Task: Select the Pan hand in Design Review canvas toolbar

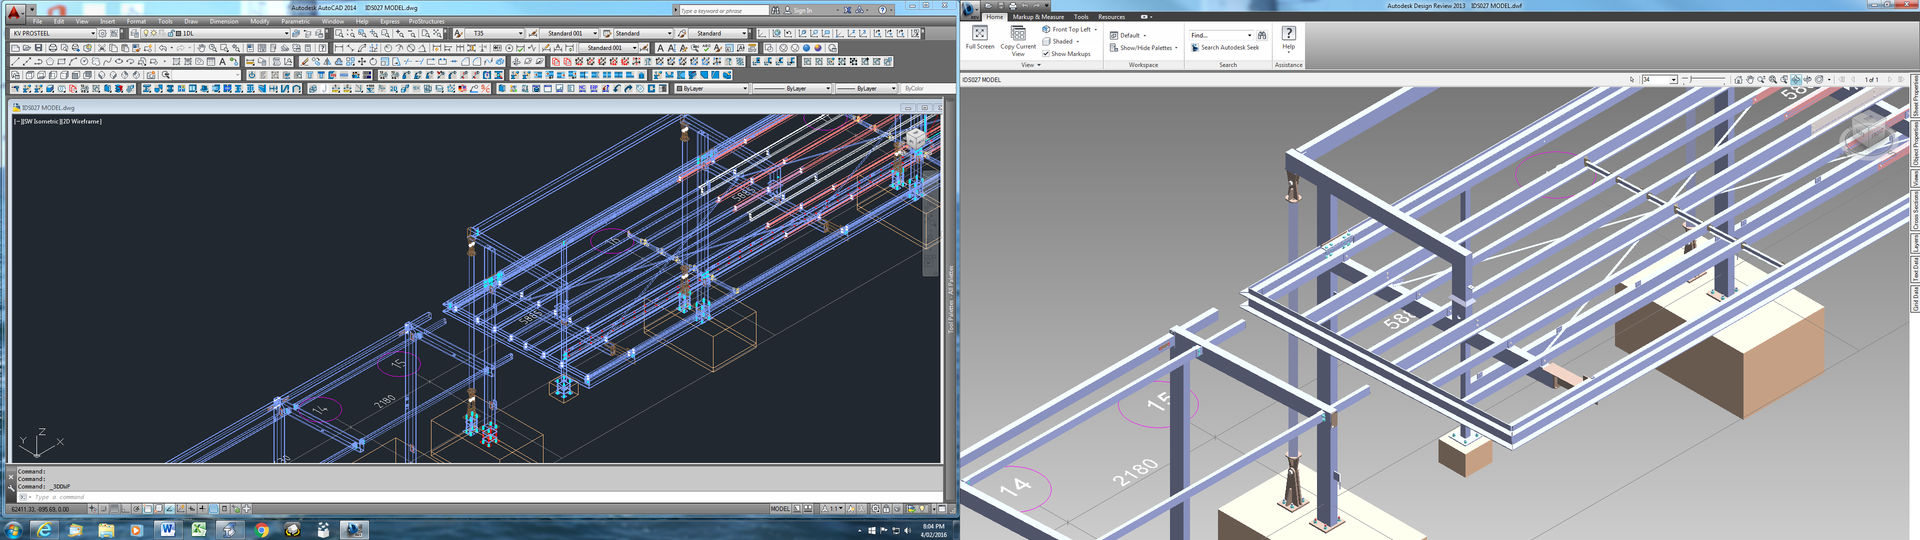Action: point(1750,80)
